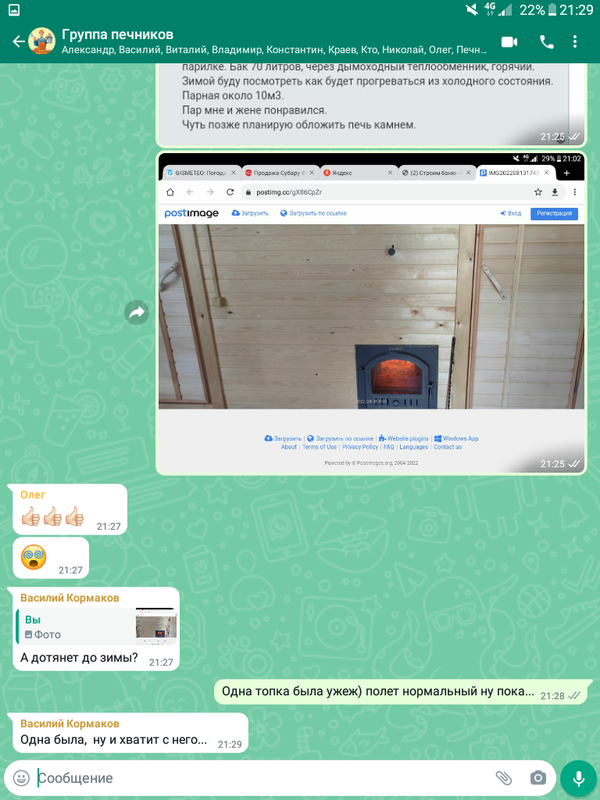Open the shared sauna stove screenshot
The width and height of the screenshot is (600, 800).
coord(371,313)
